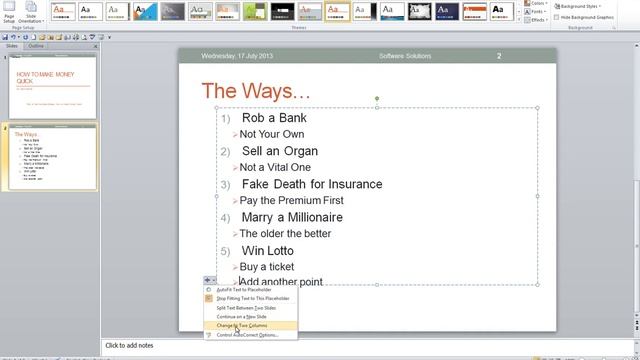The height and width of the screenshot is (360, 640).
Task: Click bullet text 'Sell an Organ'
Action: pos(280,151)
